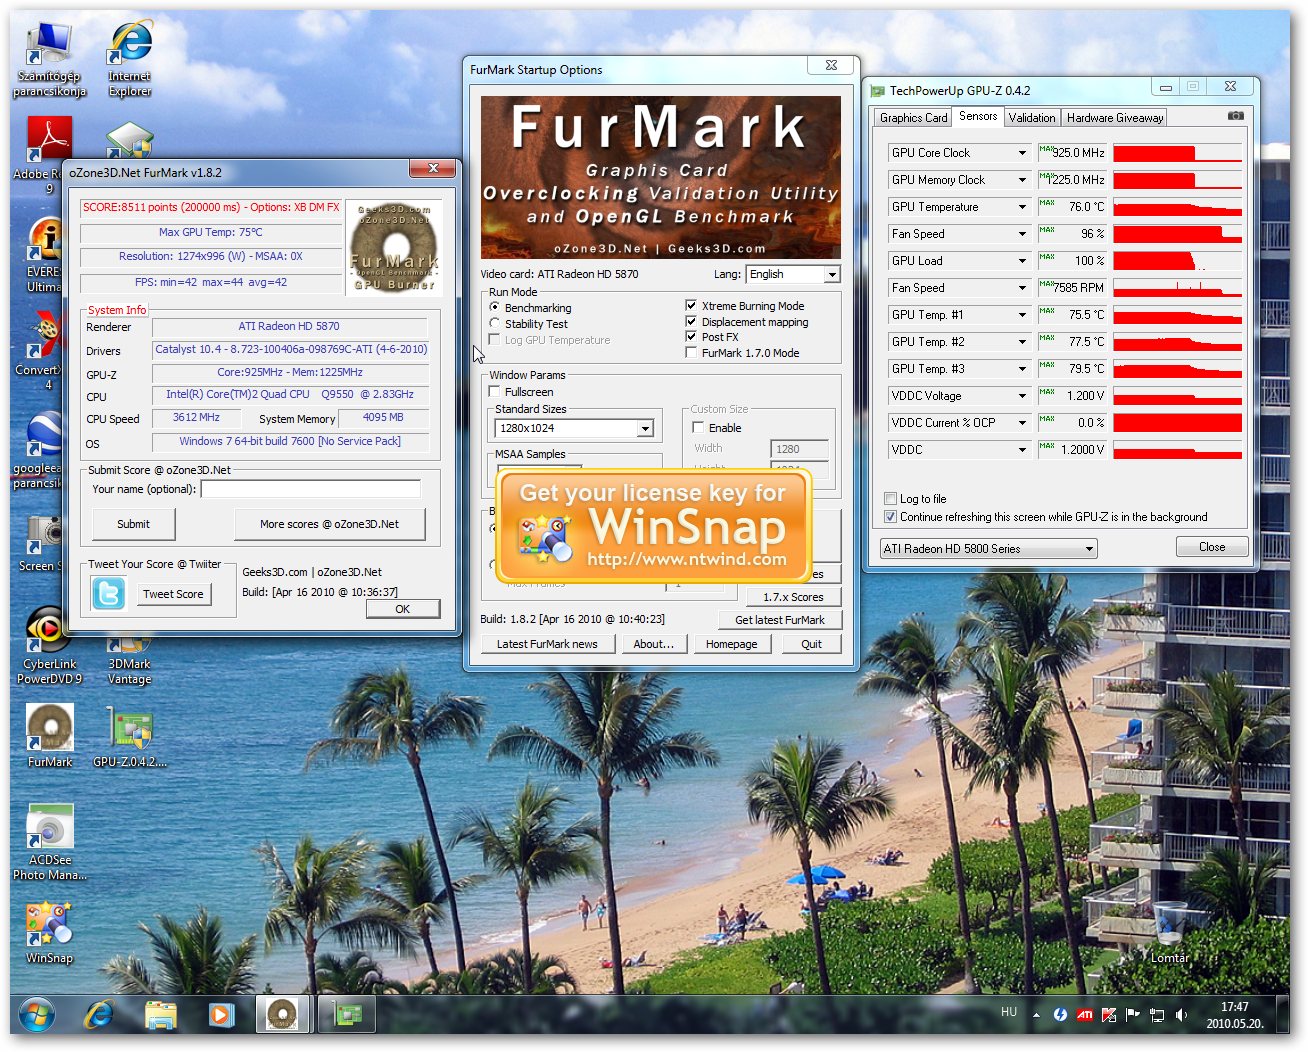
Task: Click the GPU-Z camera screenshot icon
Action: (1236, 116)
